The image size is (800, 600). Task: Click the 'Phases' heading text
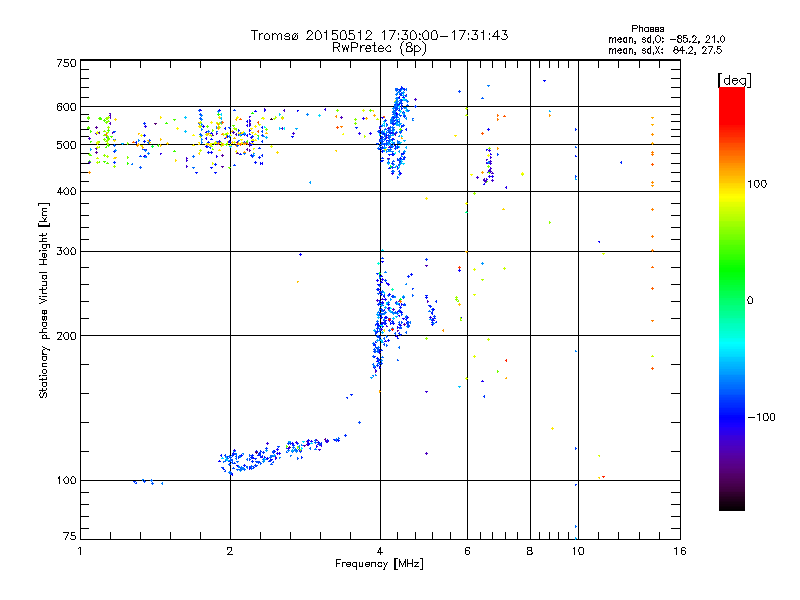pos(647,29)
